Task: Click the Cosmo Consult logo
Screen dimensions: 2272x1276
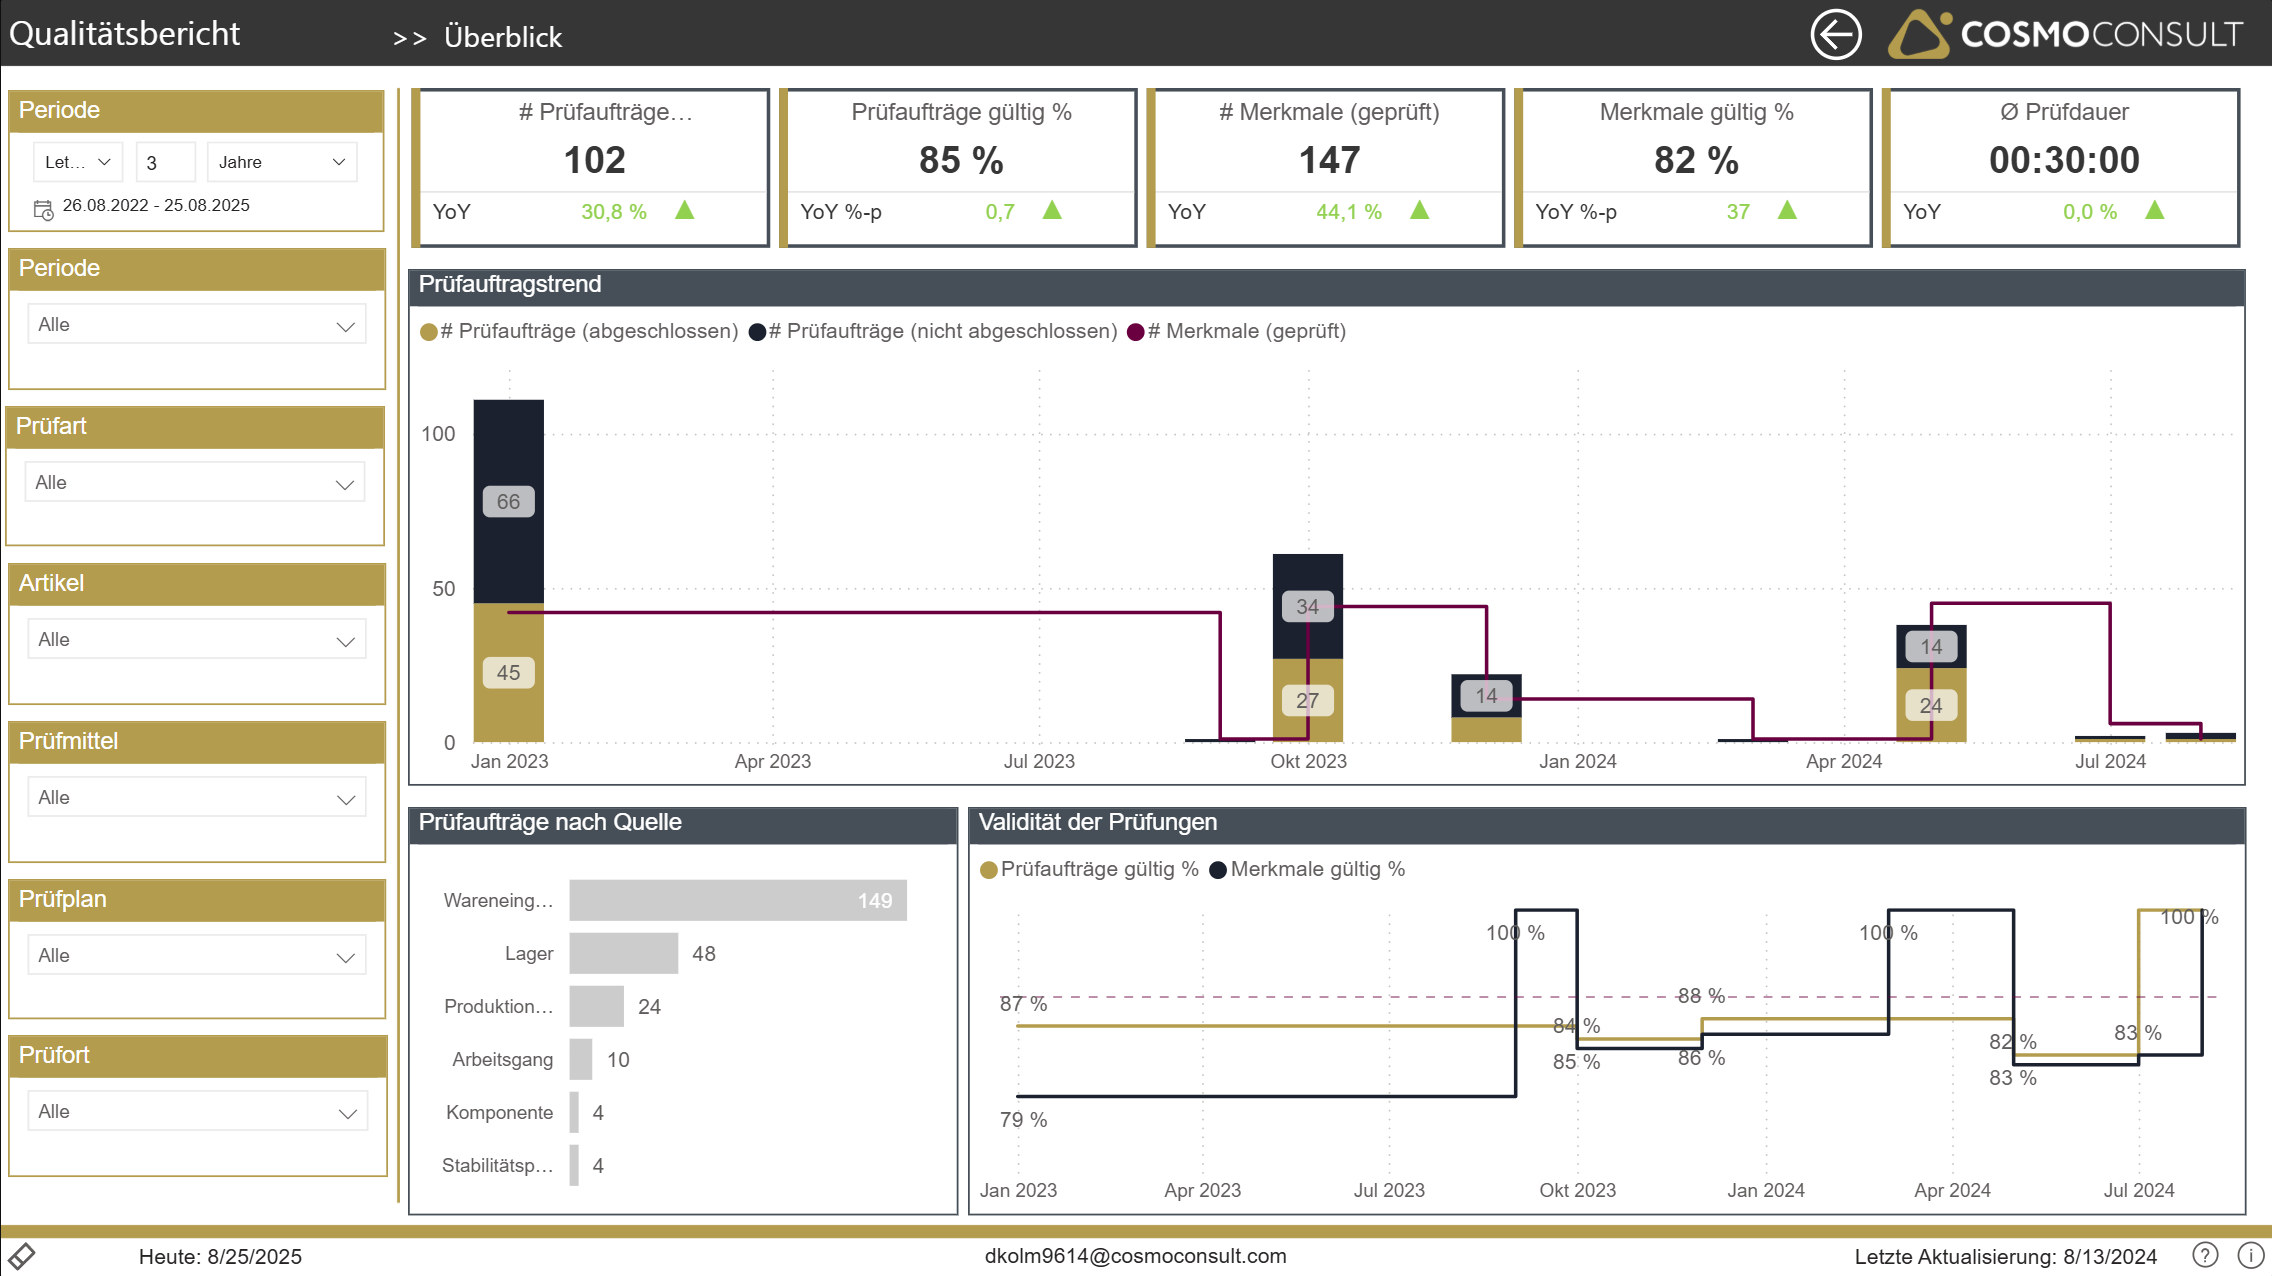Action: pos(2065,34)
